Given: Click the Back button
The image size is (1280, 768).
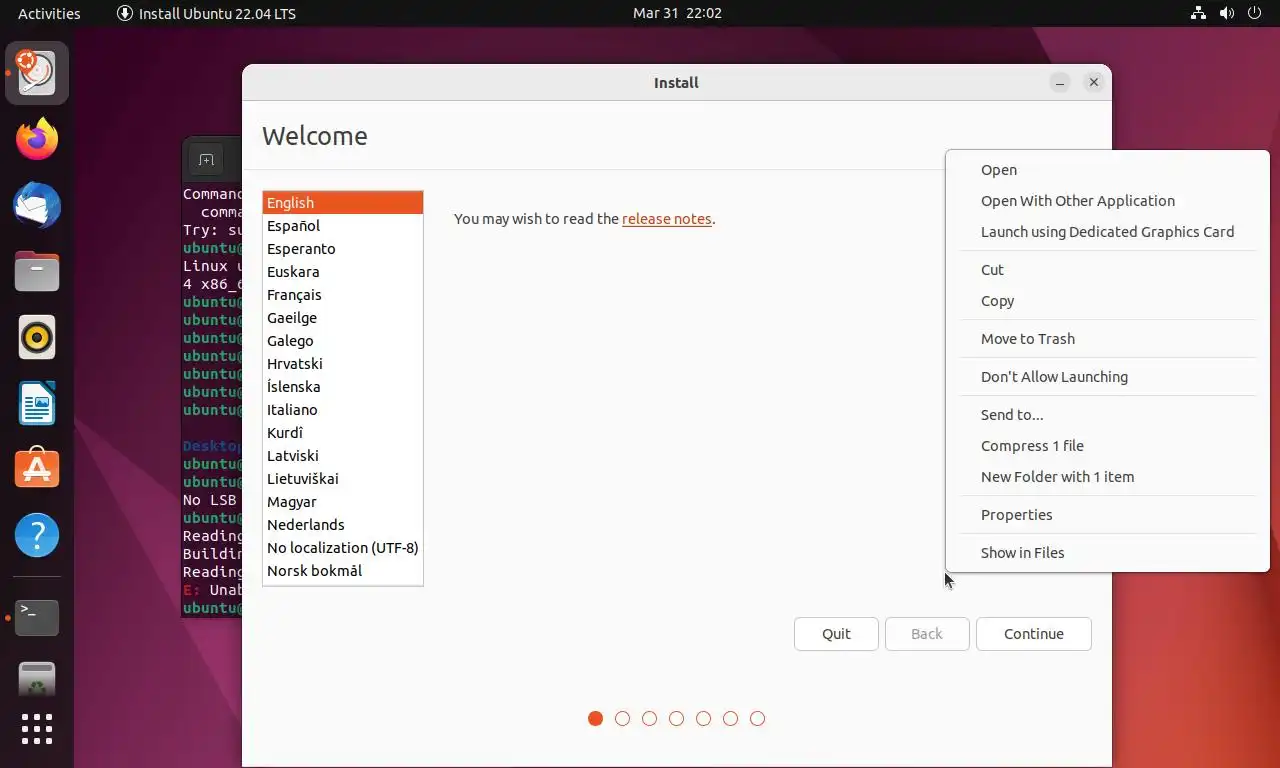Looking at the screenshot, I should point(927,634).
